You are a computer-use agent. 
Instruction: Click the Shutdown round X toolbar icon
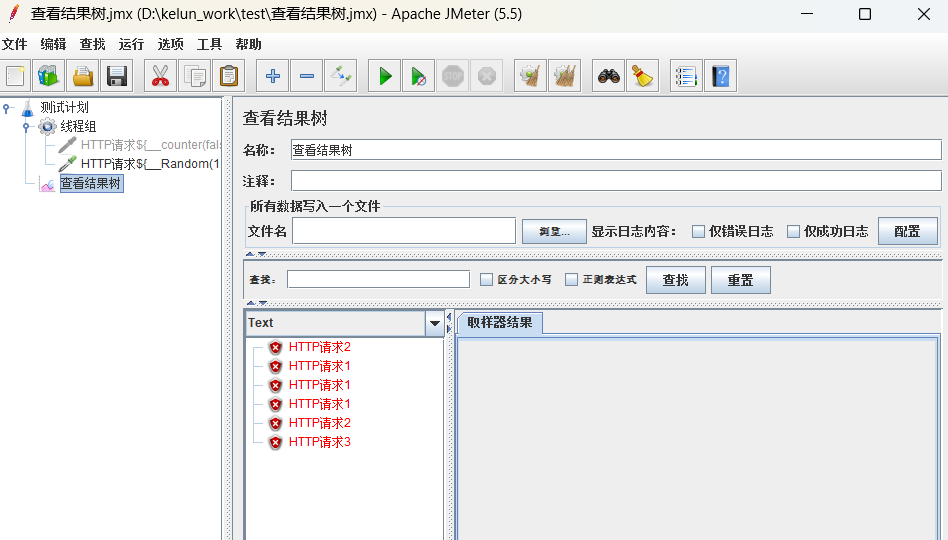coord(487,76)
